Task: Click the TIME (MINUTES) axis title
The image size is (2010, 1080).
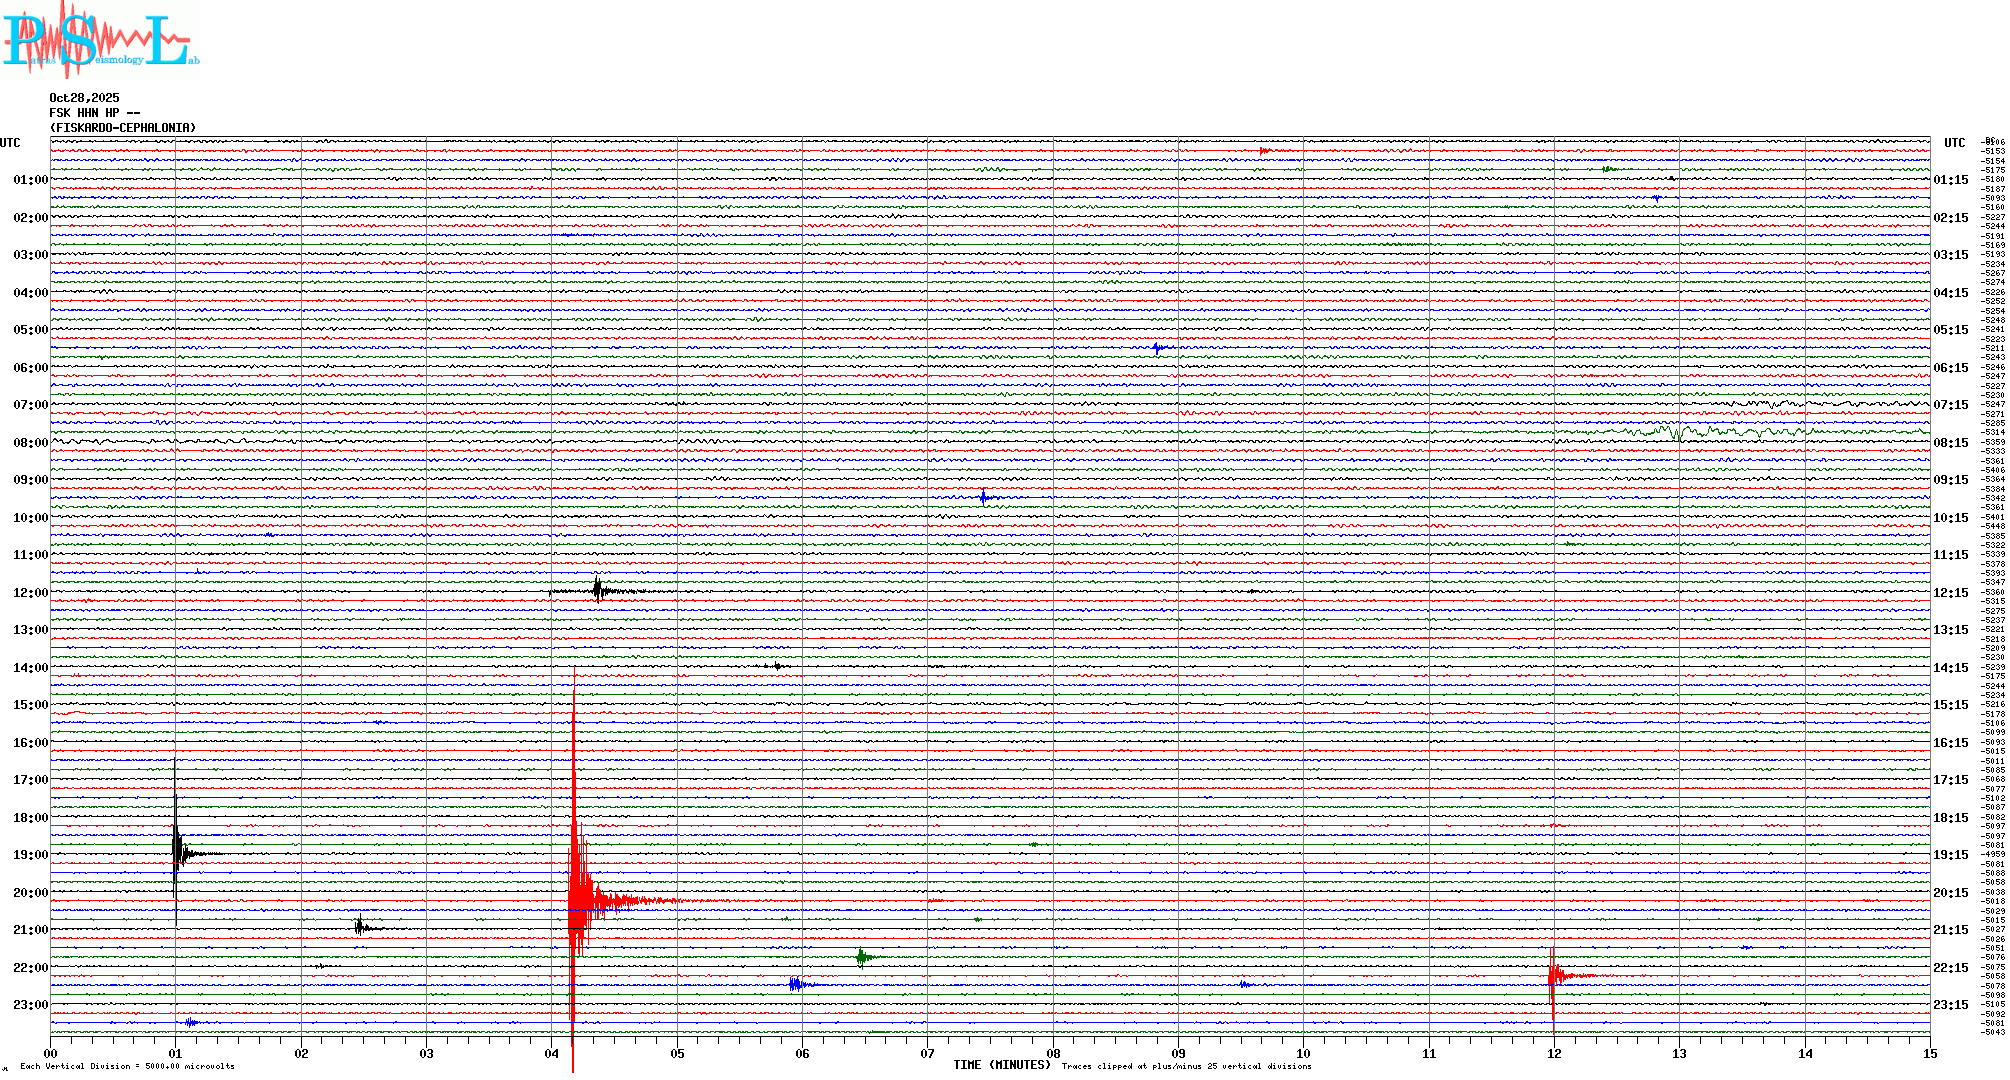Action: [x=1002, y=1065]
